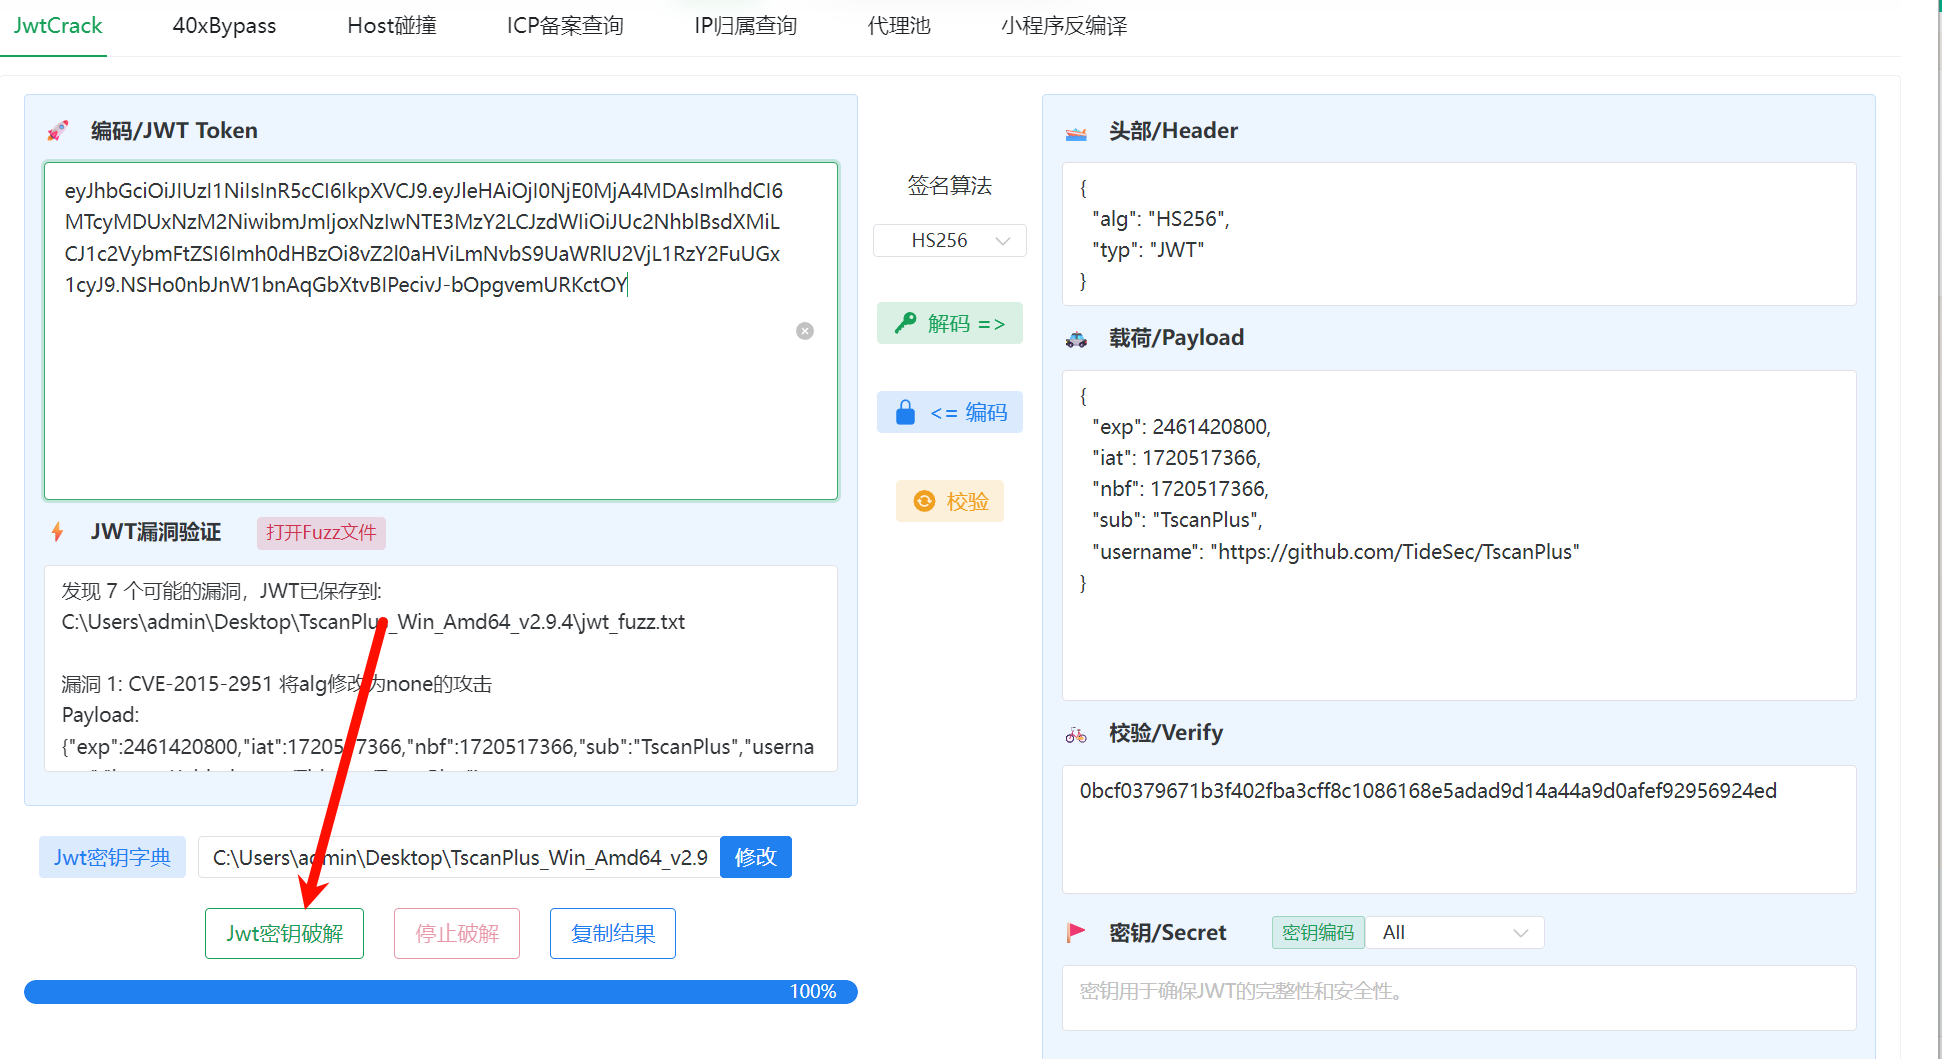Image resolution: width=1942 pixels, height=1059 pixels.
Task: Click the <= 编码 encode button
Action: (950, 412)
